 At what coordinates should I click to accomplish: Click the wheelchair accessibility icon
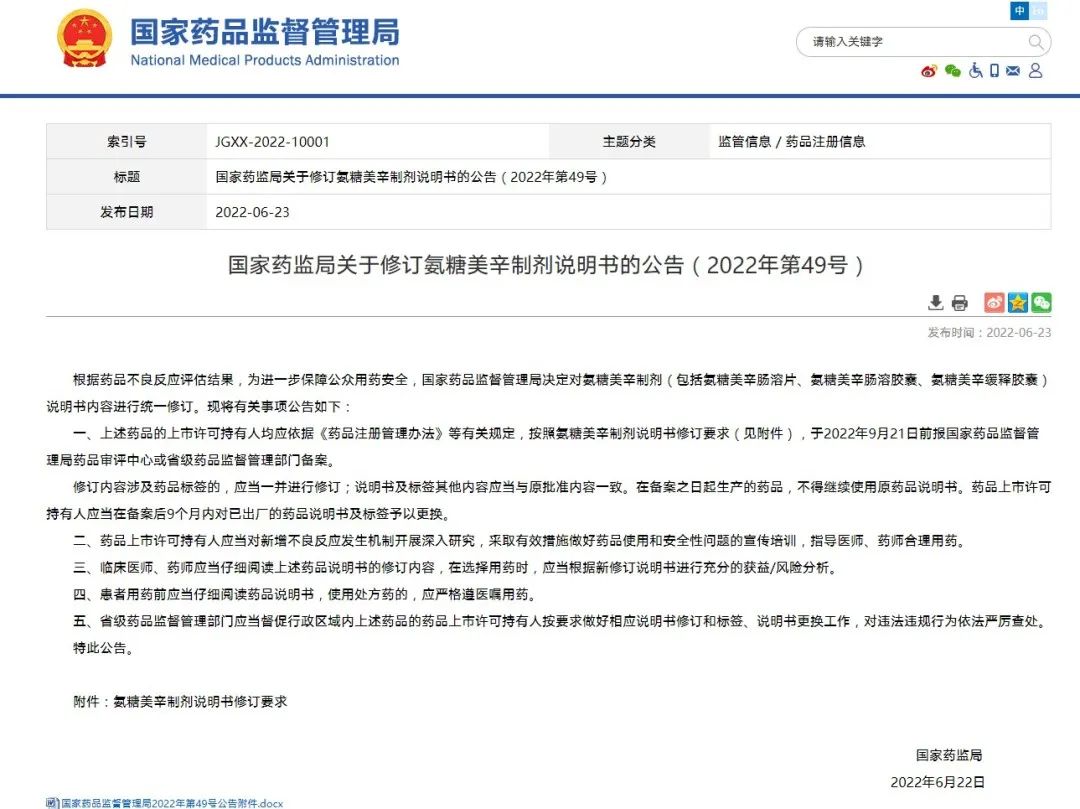(975, 71)
